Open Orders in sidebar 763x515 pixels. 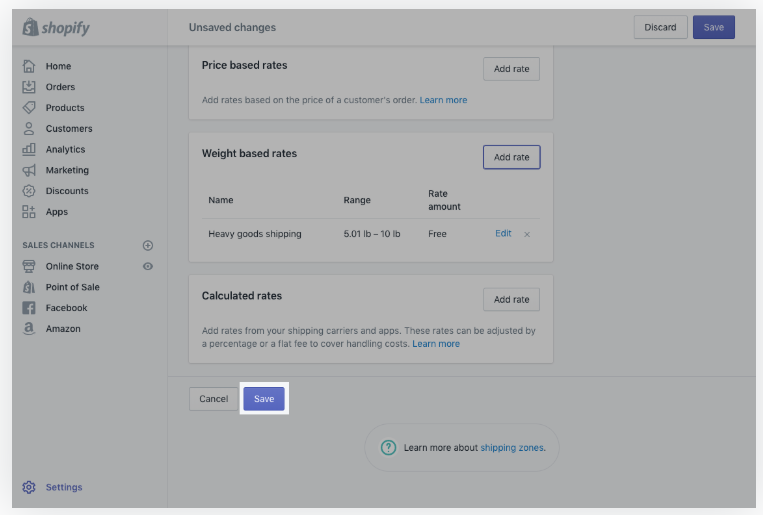(x=60, y=87)
